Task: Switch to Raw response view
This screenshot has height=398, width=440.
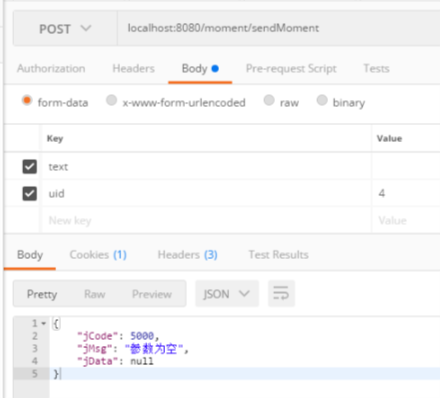Action: [95, 294]
